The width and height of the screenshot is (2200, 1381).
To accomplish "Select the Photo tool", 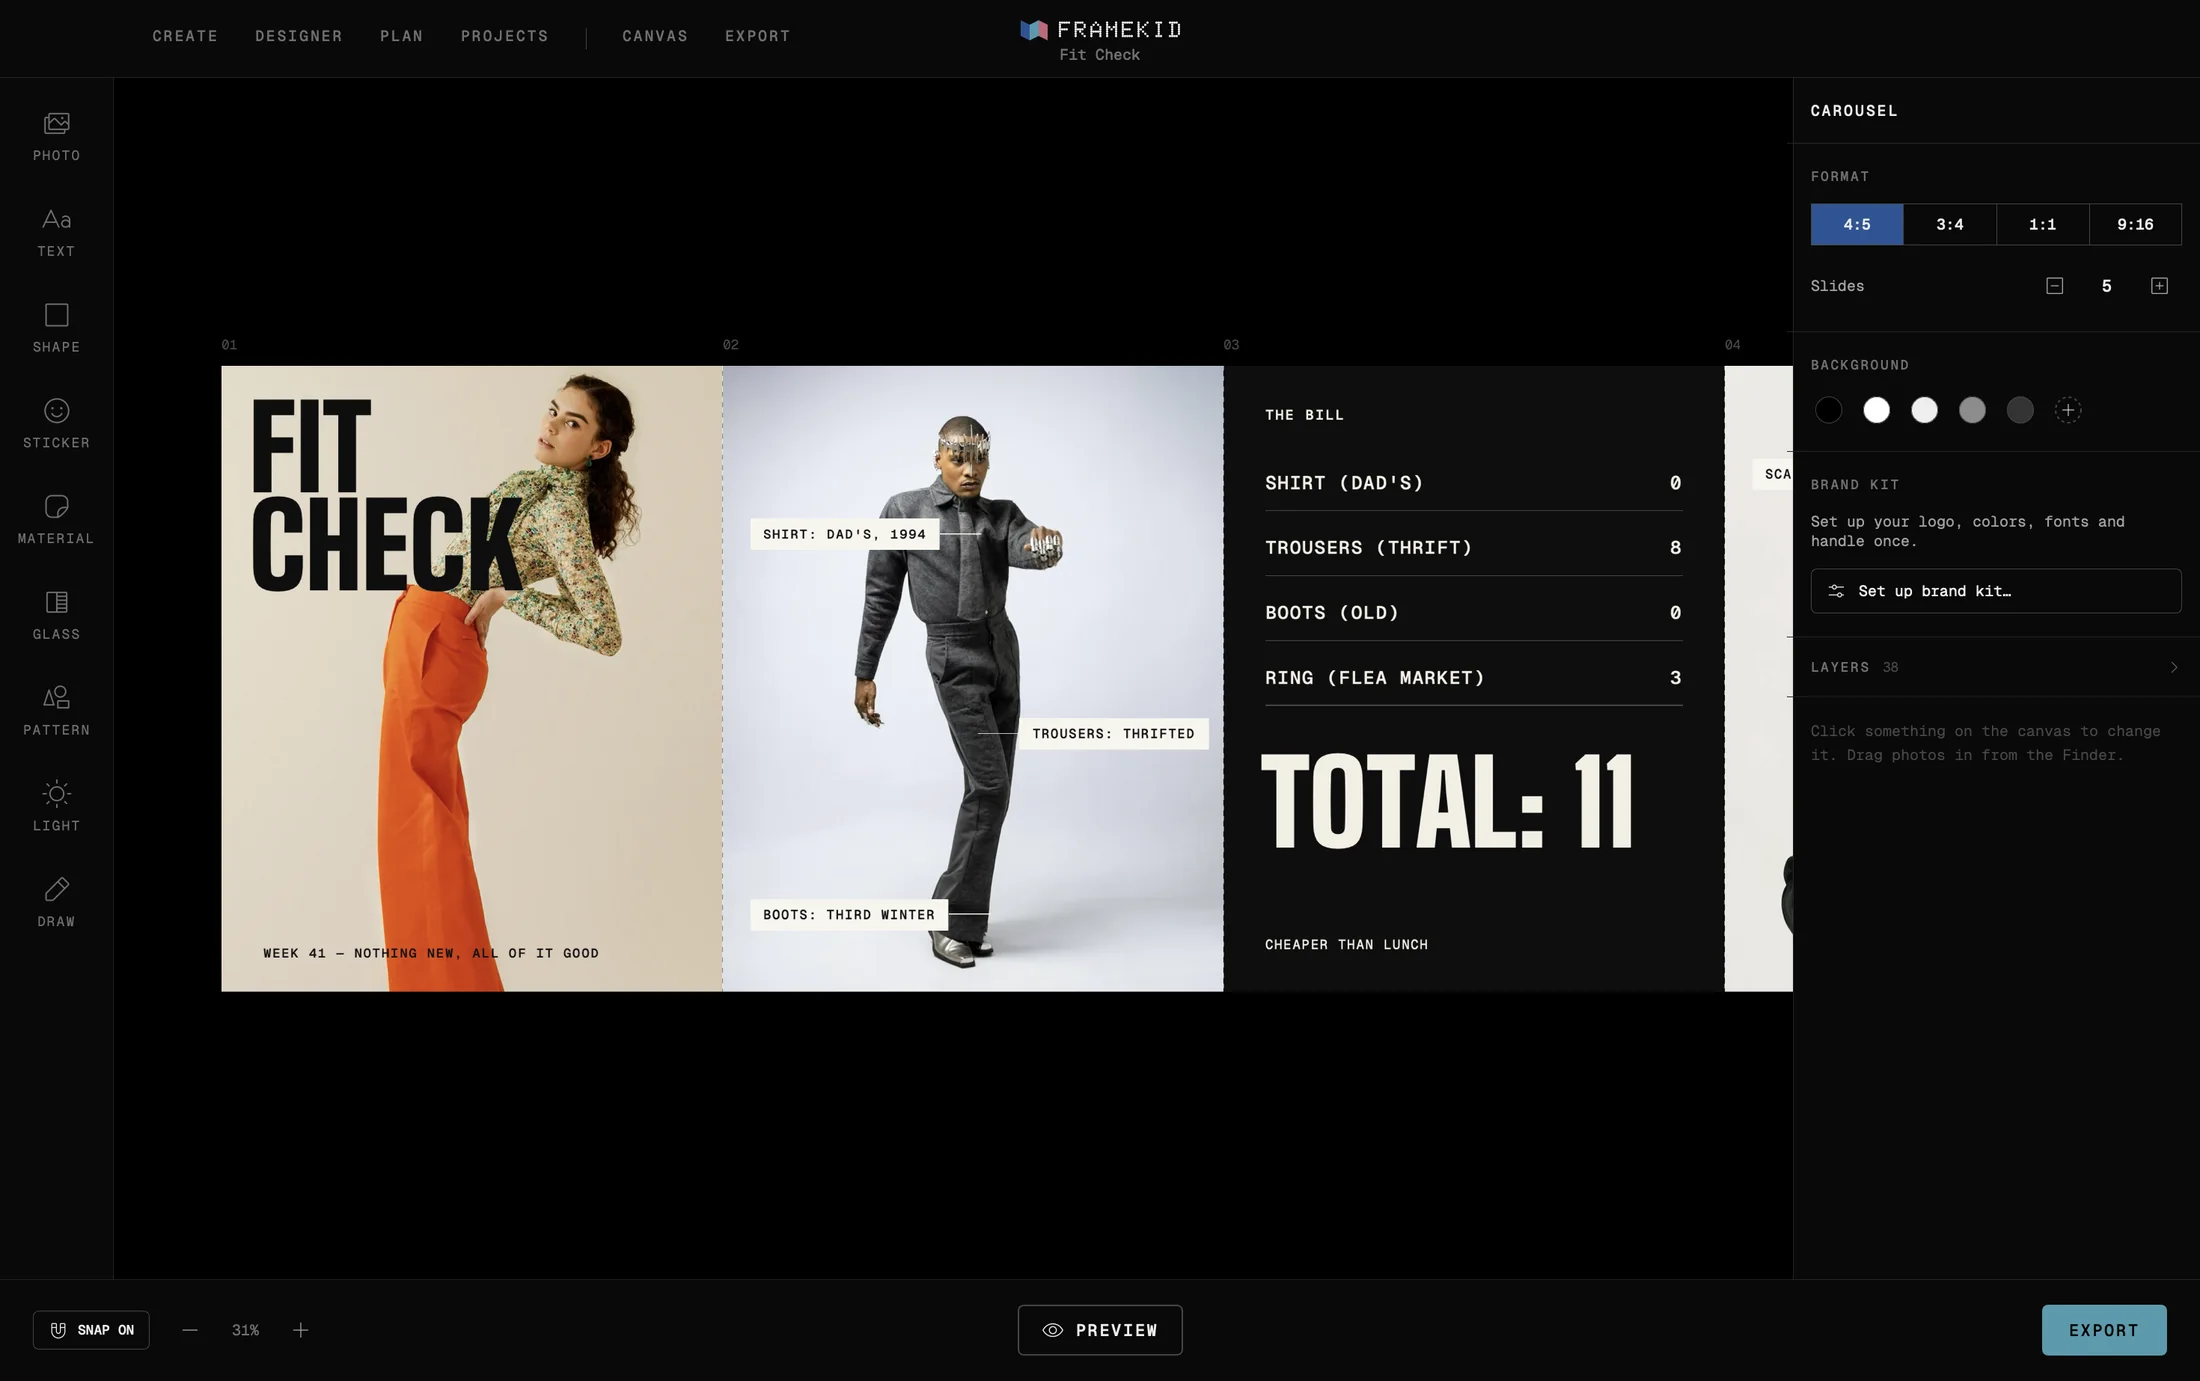I will tap(56, 137).
